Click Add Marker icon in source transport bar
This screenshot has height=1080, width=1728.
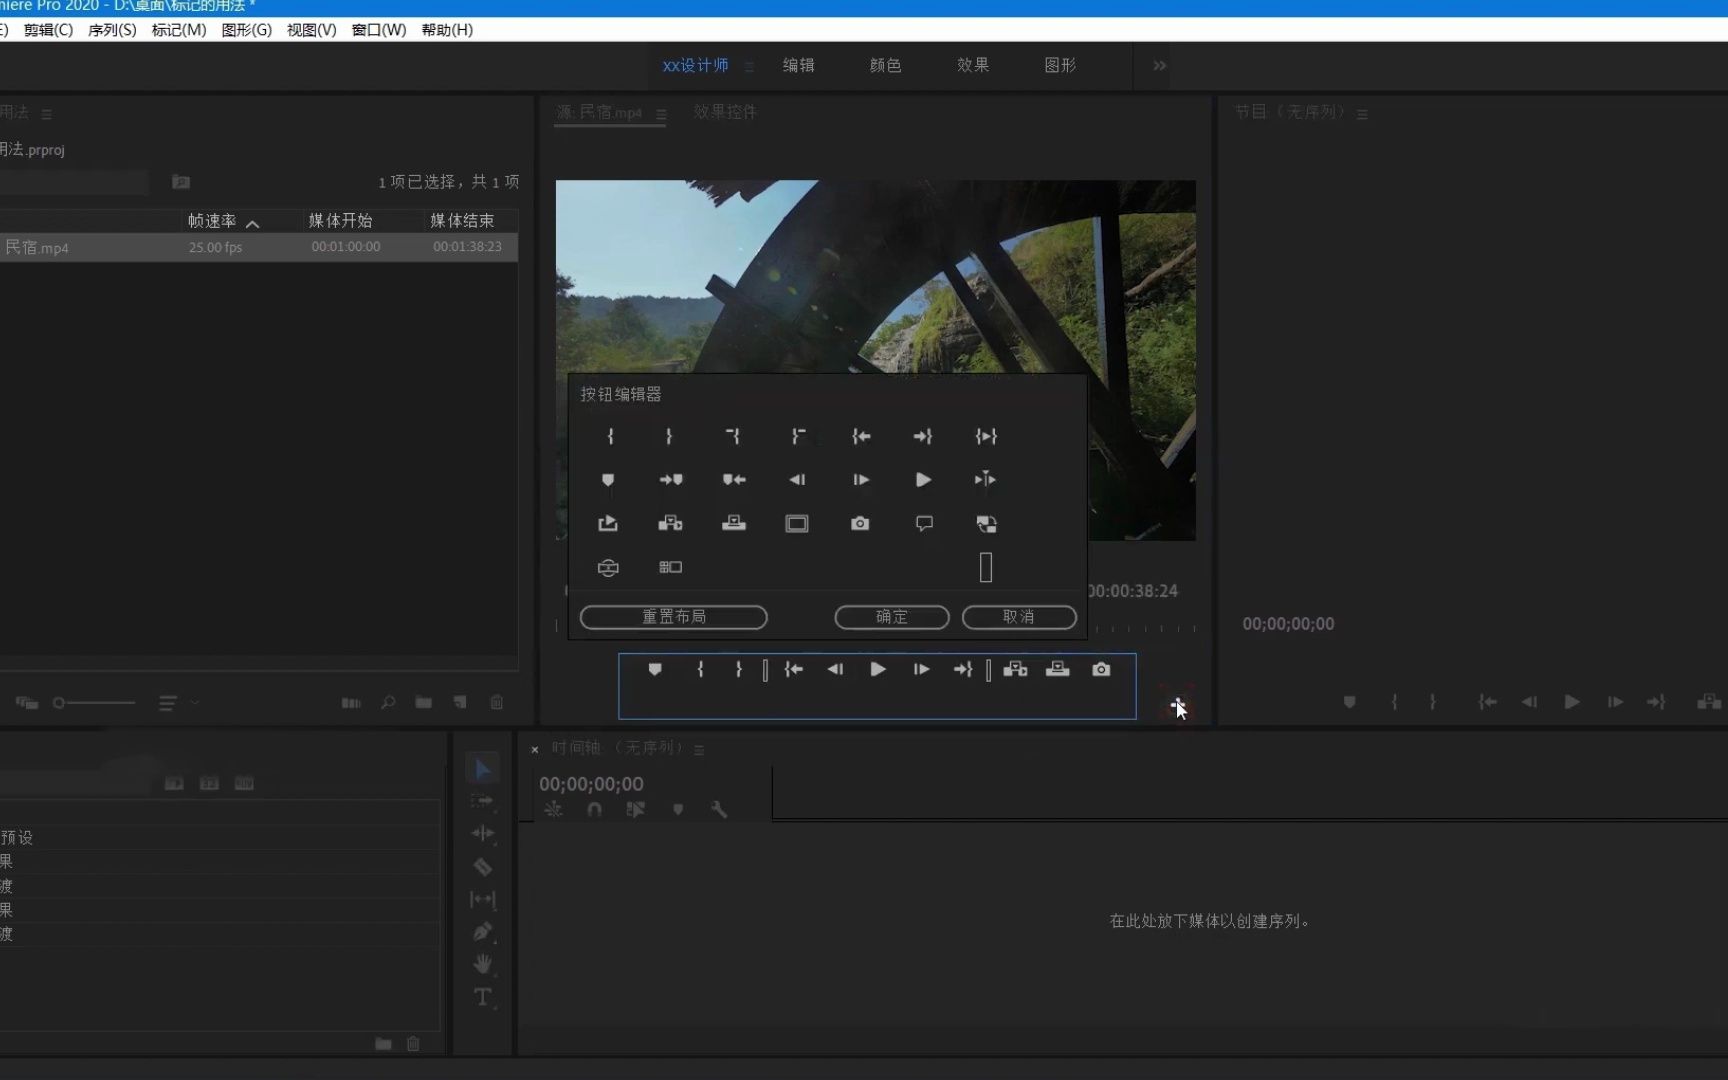pos(655,669)
